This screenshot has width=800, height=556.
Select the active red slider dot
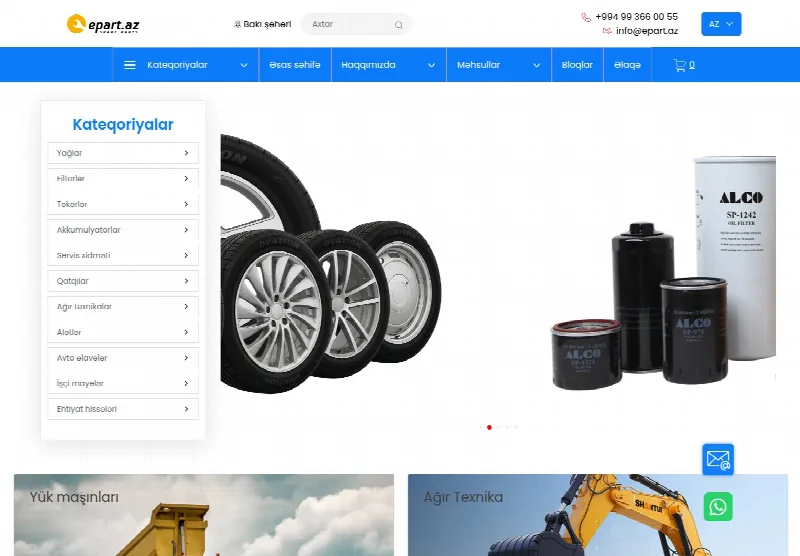click(x=489, y=427)
